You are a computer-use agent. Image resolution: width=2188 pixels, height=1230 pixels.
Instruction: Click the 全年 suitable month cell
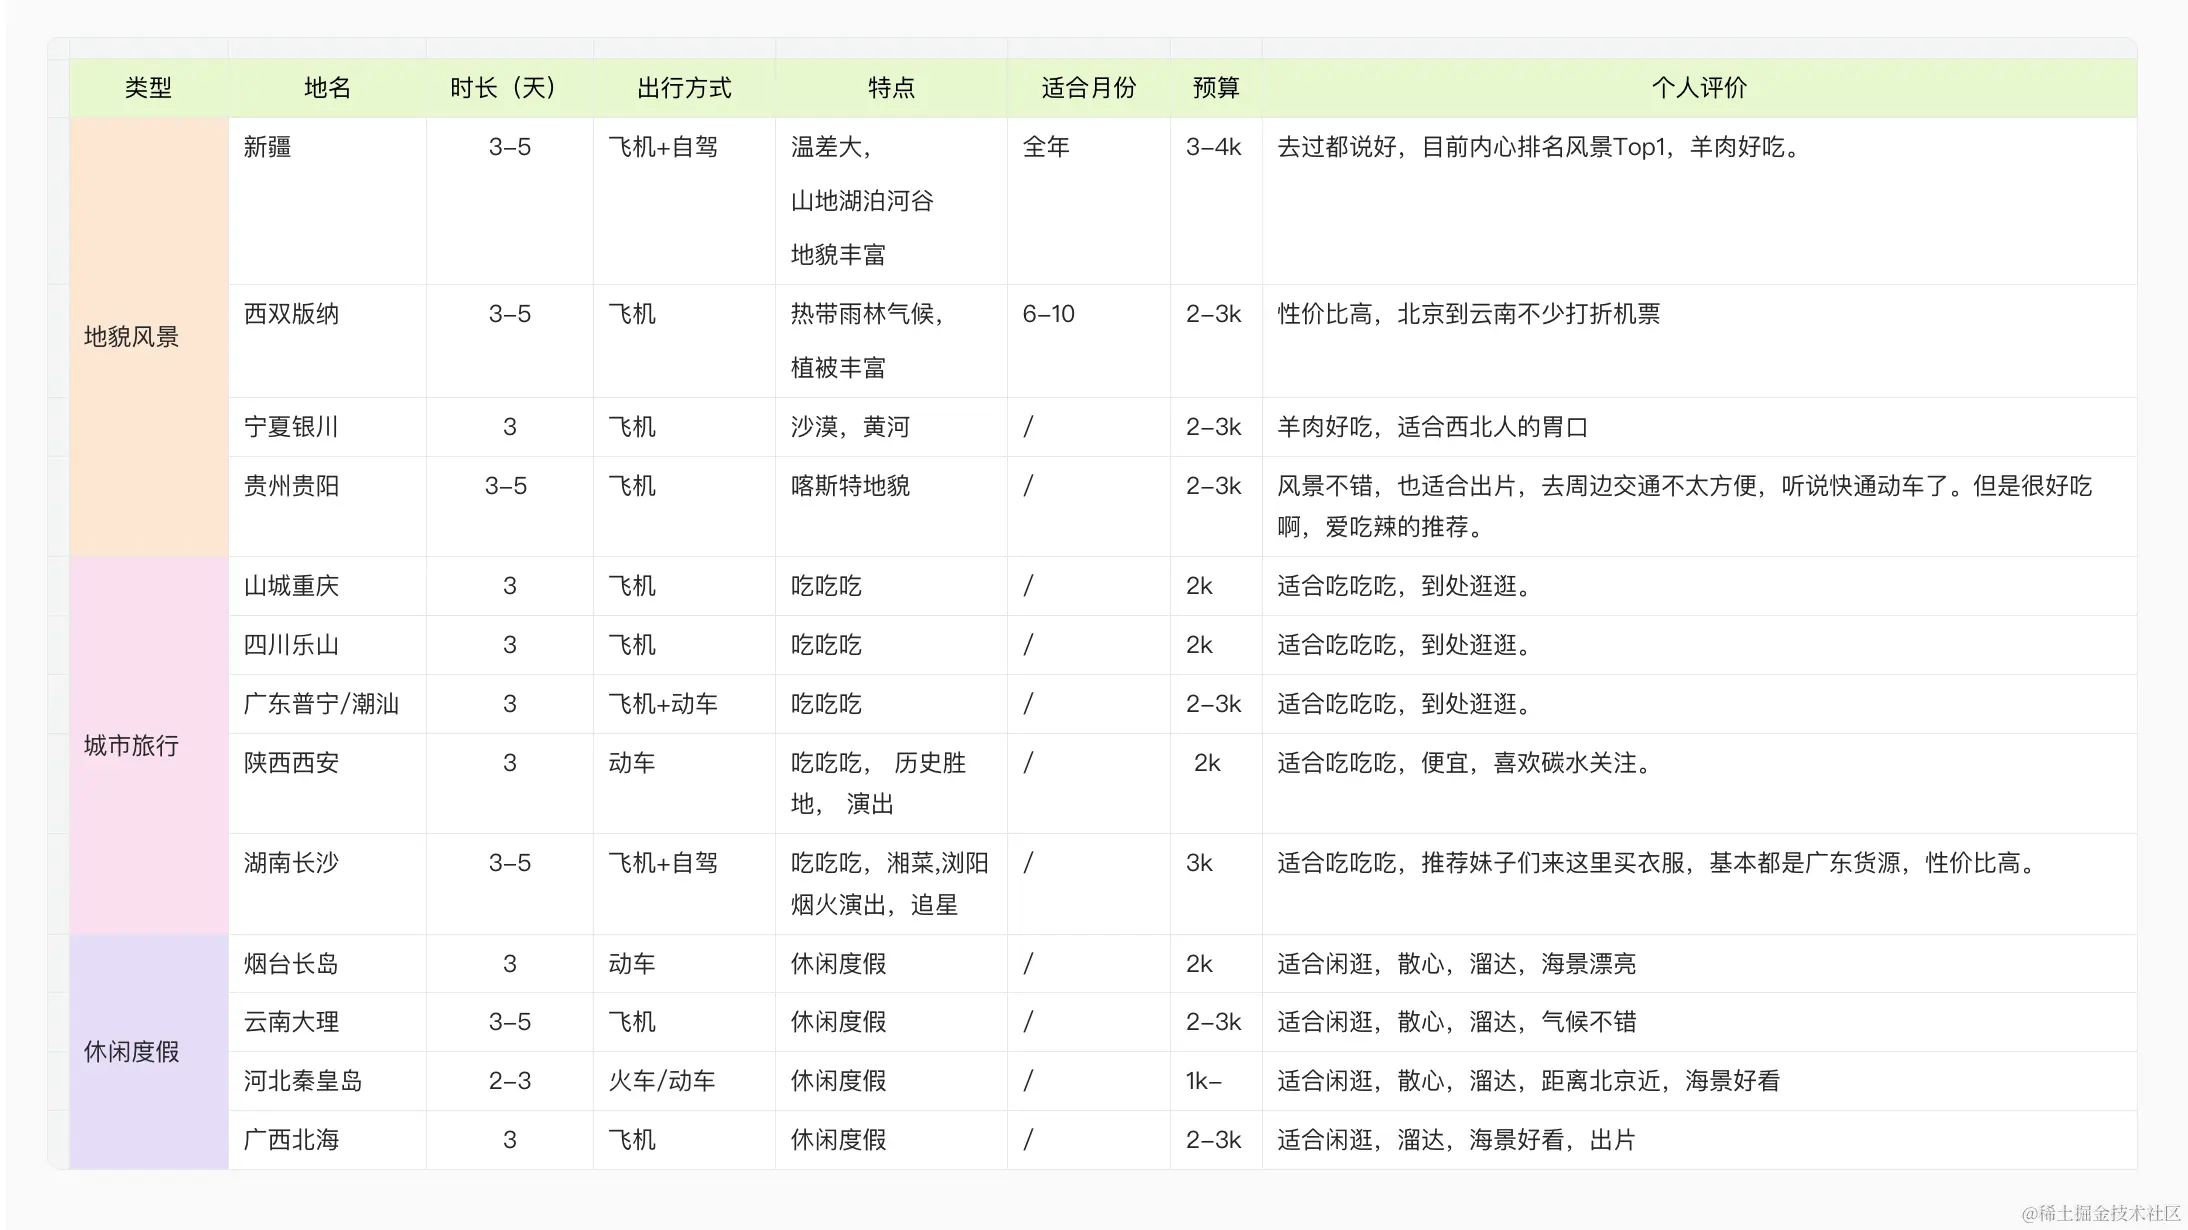coord(1046,147)
